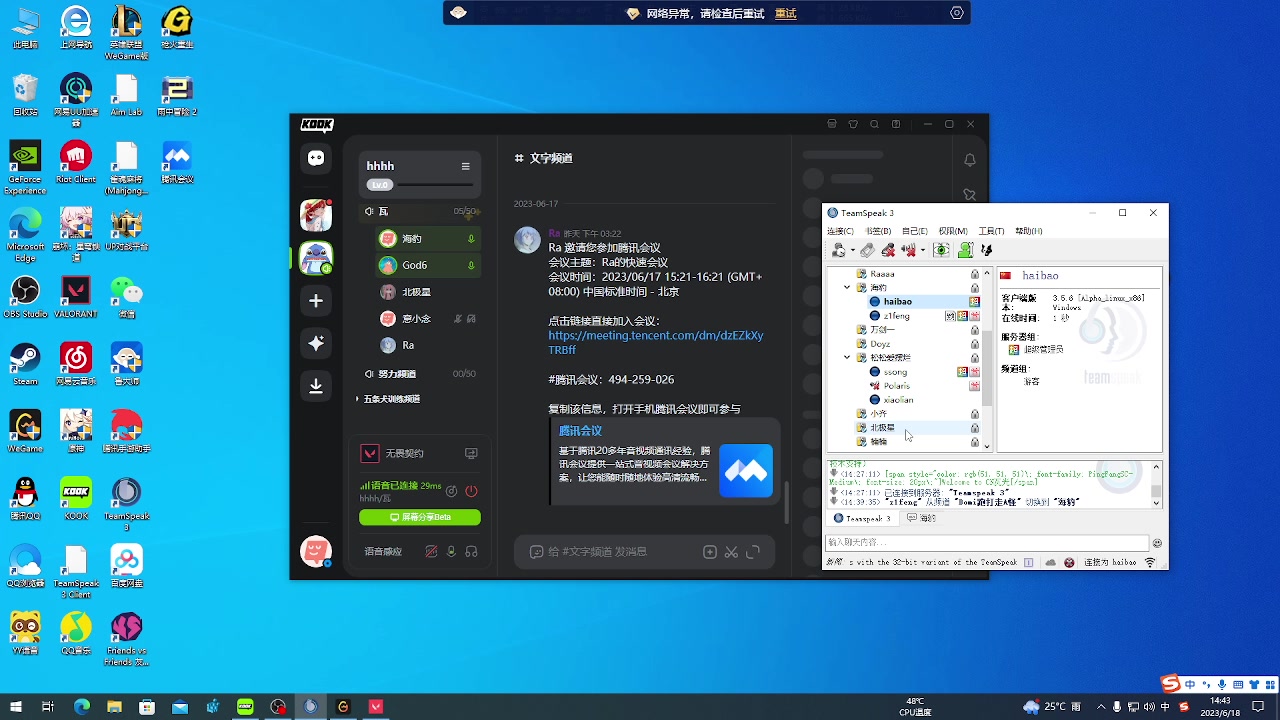Open 权限(M) menu in TeamSpeak
This screenshot has height=720, width=1280.
pos(953,231)
